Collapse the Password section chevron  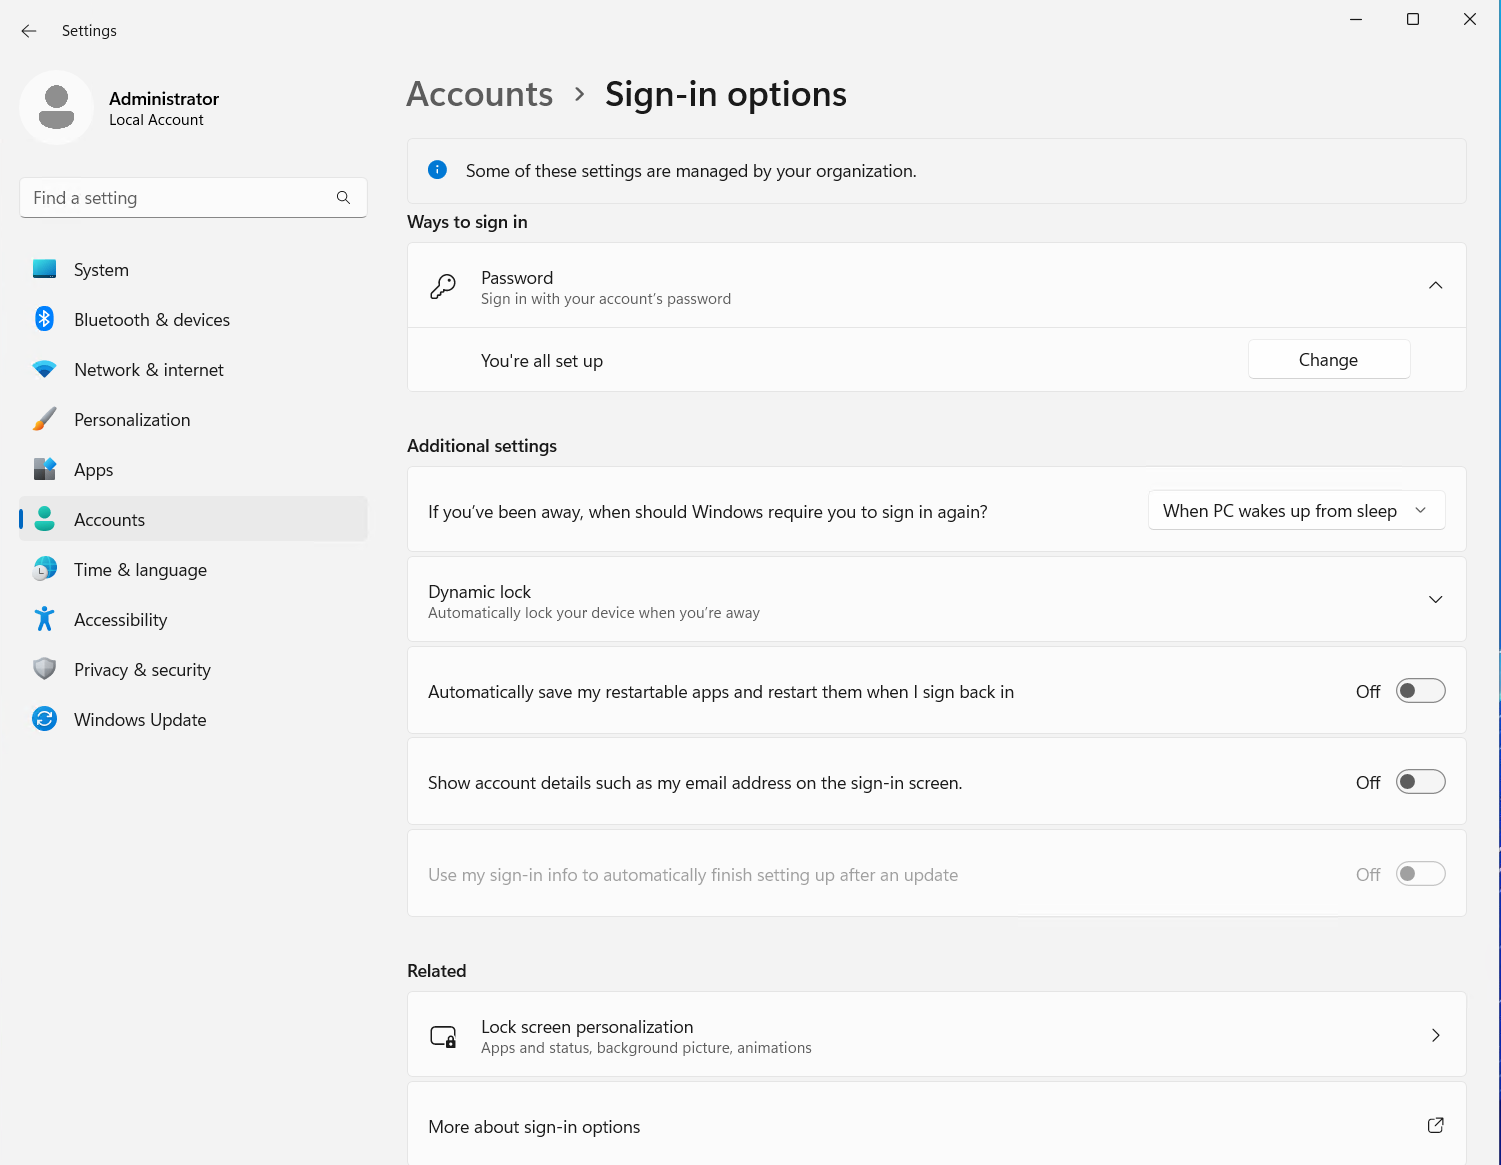[x=1435, y=285]
